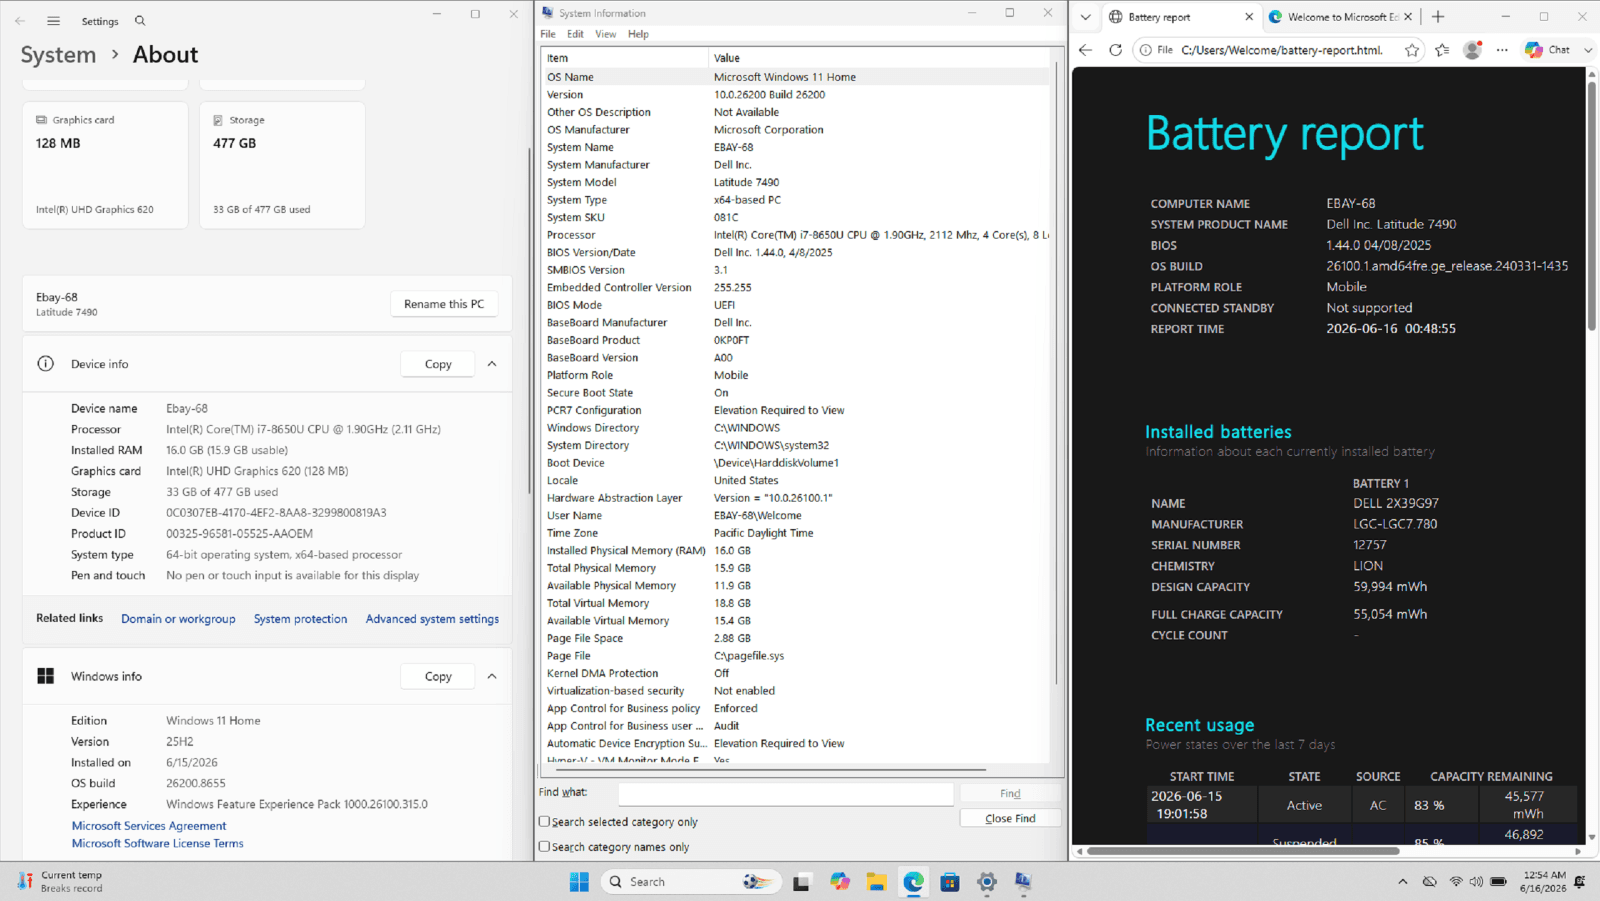This screenshot has height=901, width=1600.
Task: Open the Storage card in Settings
Action: coord(282,165)
